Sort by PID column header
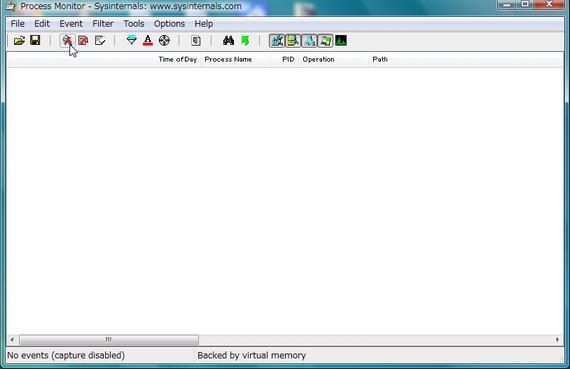 [x=285, y=59]
